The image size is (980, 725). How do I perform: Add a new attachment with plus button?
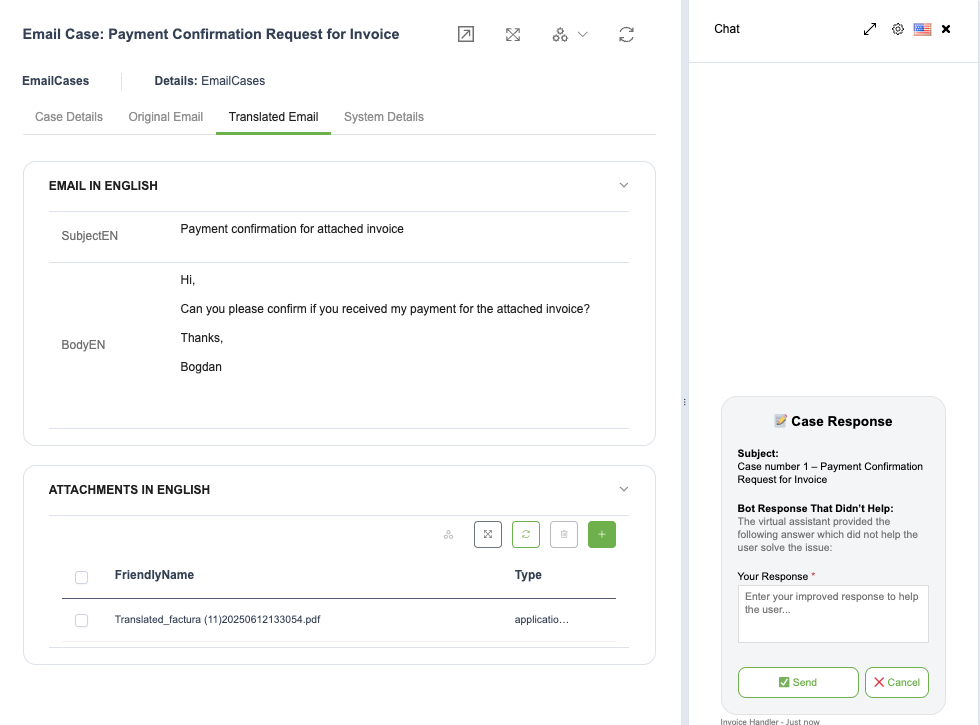tap(602, 534)
